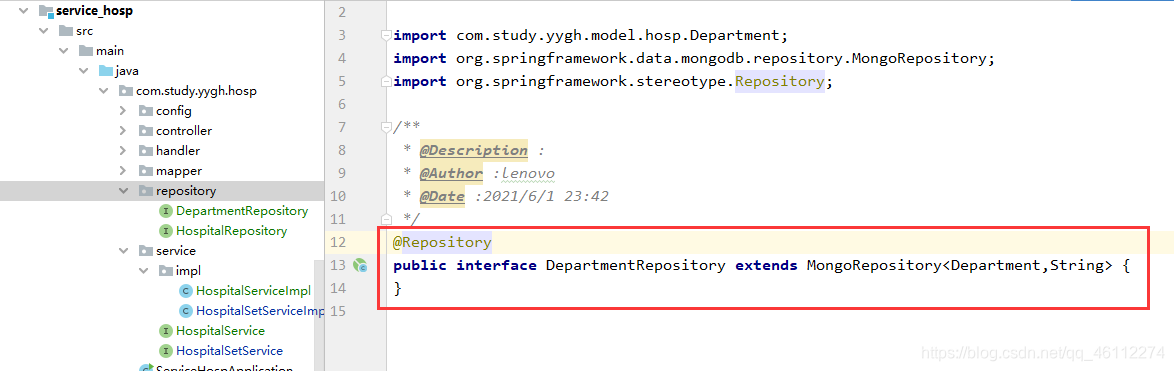Image resolution: width=1174 pixels, height=371 pixels.
Task: Collapse the service package arrow
Action: click(x=124, y=251)
